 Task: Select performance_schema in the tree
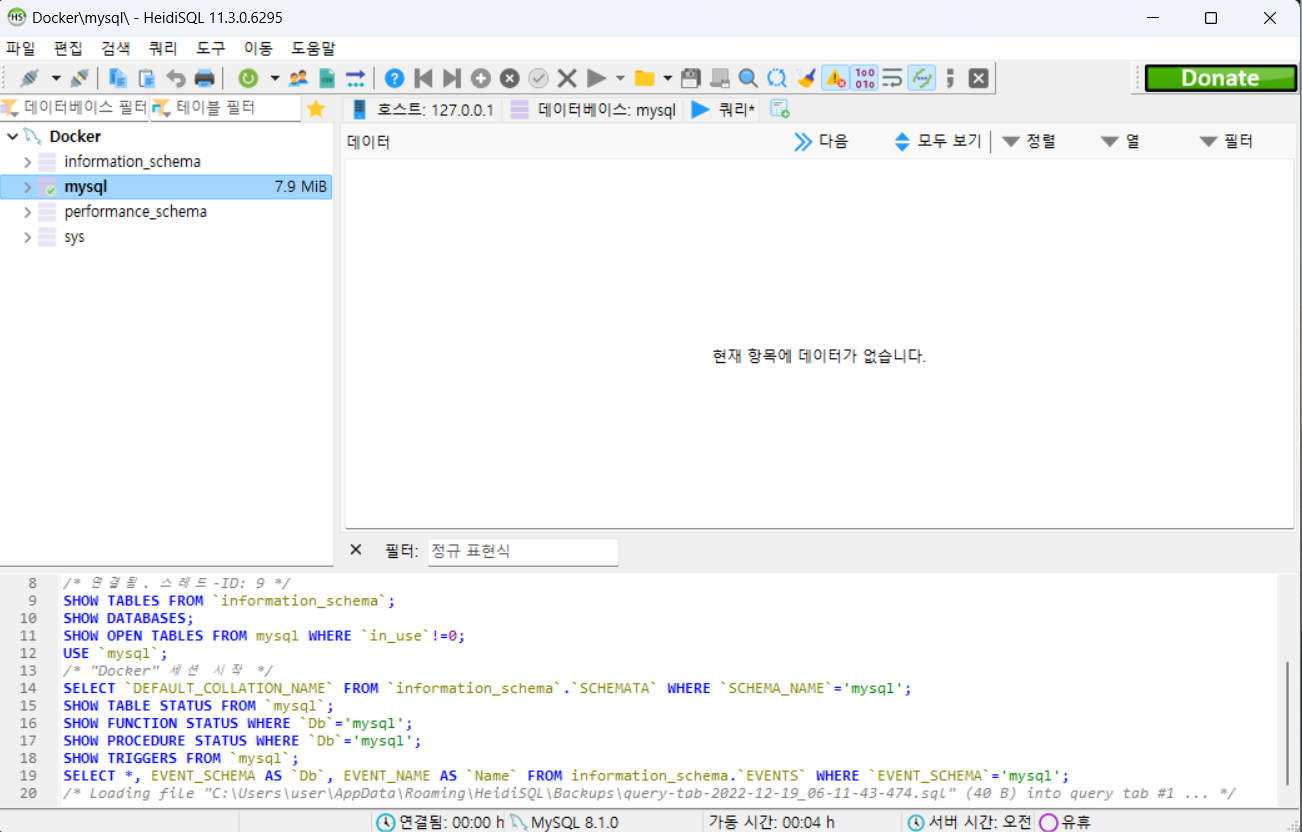click(135, 212)
